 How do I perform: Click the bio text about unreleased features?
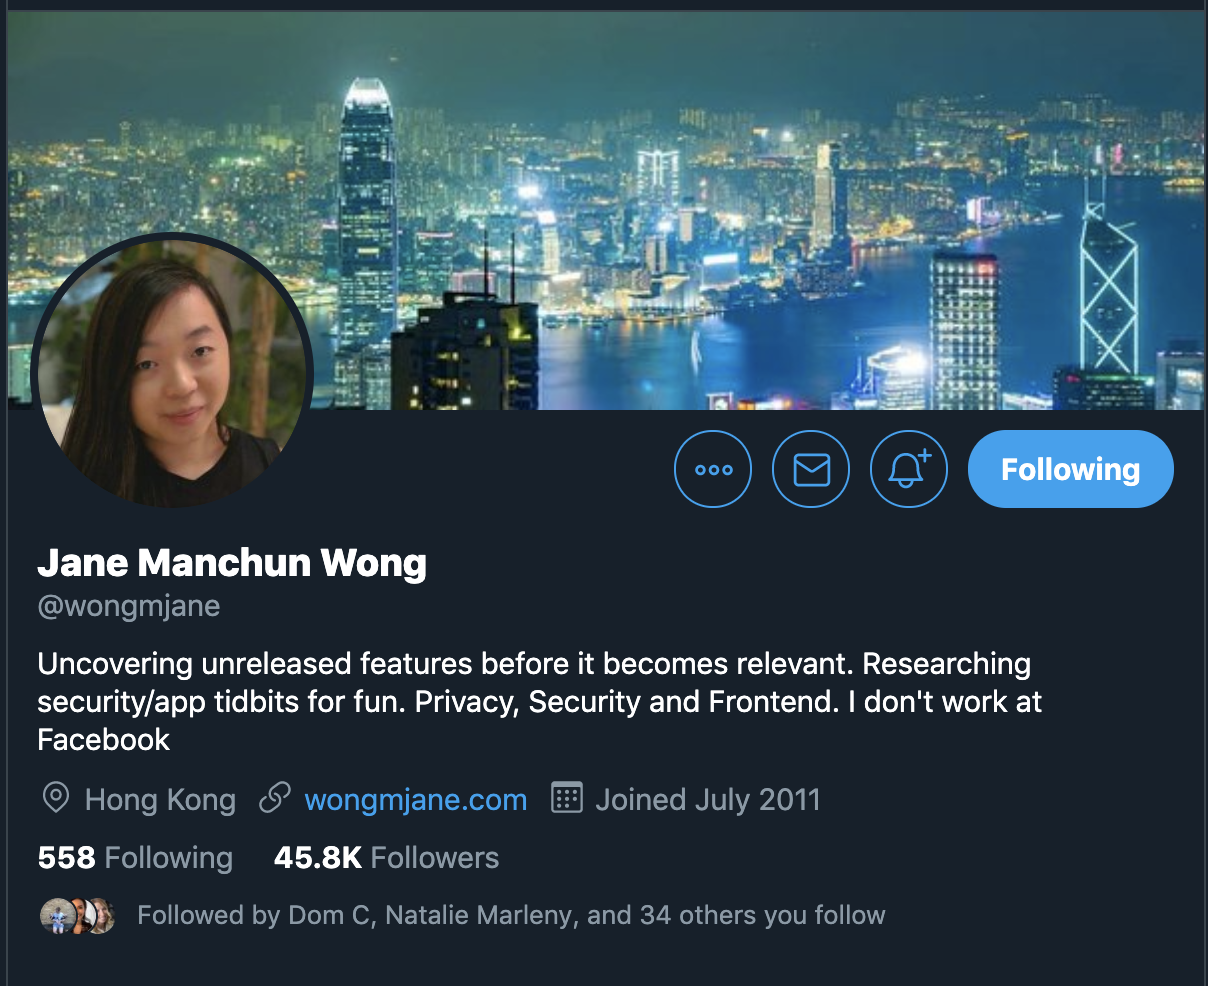pos(540,702)
